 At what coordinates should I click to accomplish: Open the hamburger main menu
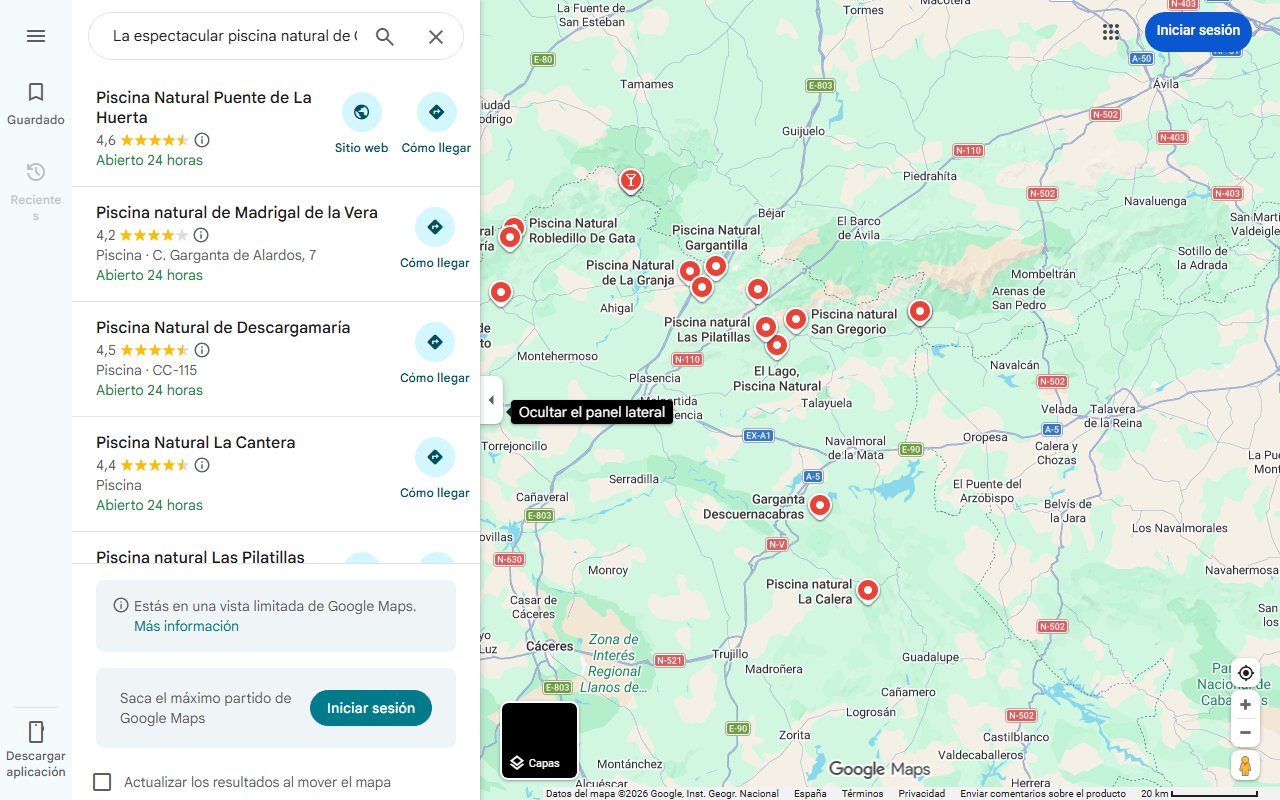[36, 36]
